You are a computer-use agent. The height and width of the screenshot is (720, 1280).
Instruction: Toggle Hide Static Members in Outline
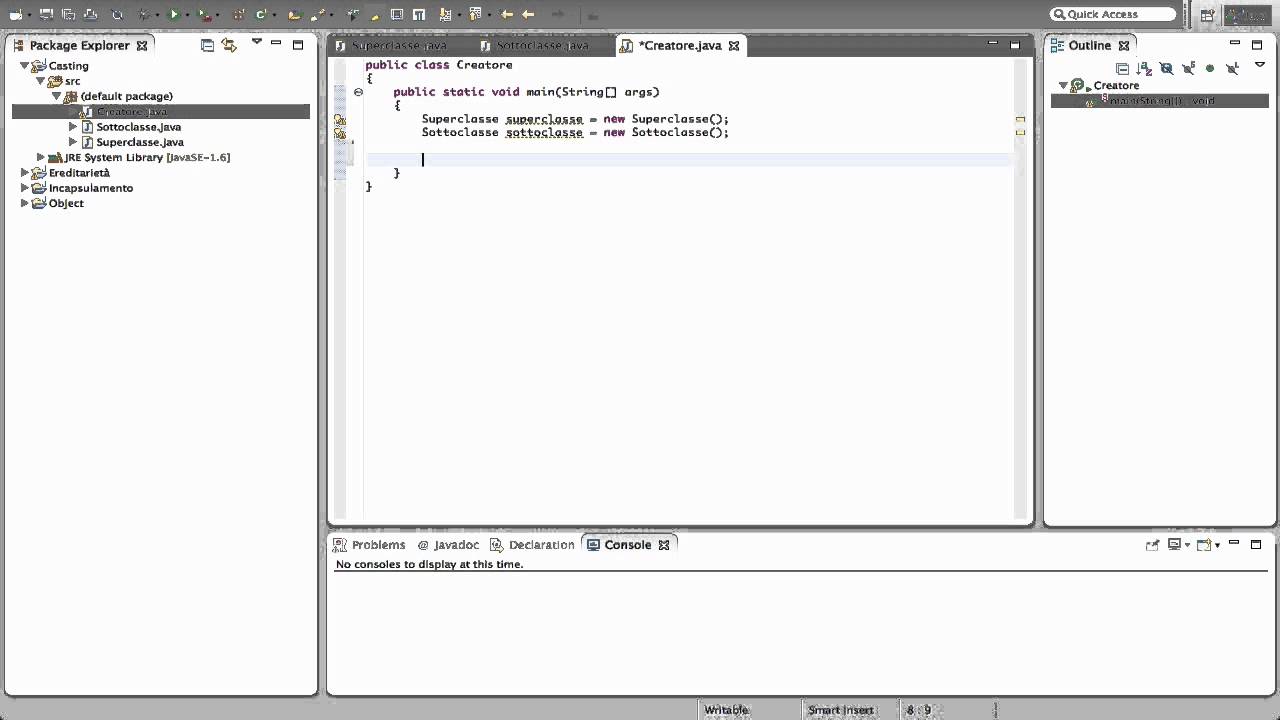(x=1188, y=69)
